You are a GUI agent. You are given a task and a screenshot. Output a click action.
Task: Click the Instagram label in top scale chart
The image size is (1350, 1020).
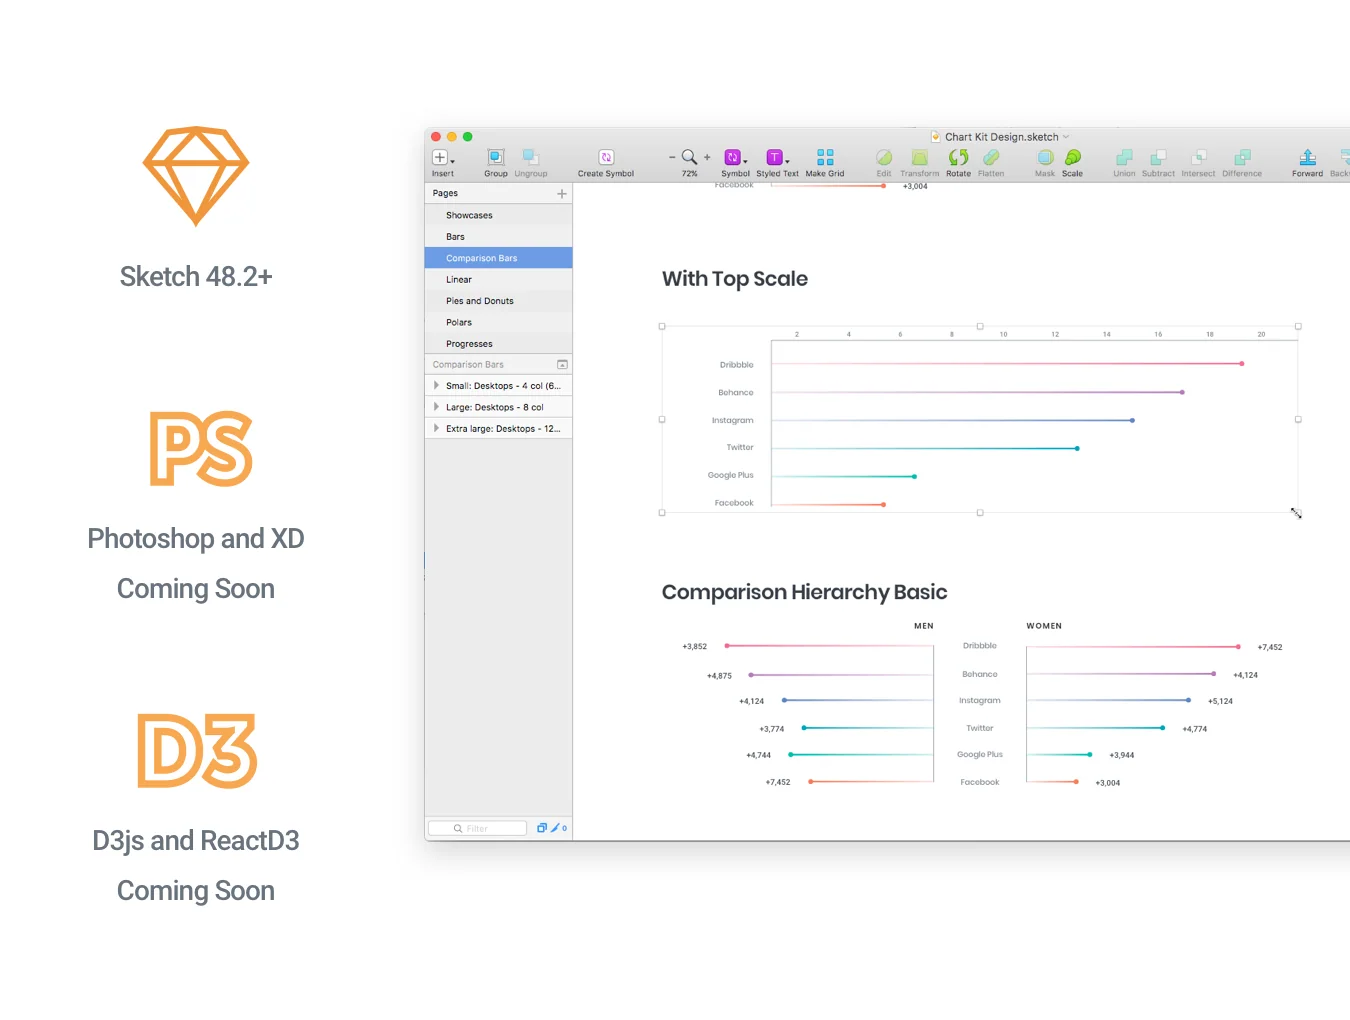coord(733,421)
